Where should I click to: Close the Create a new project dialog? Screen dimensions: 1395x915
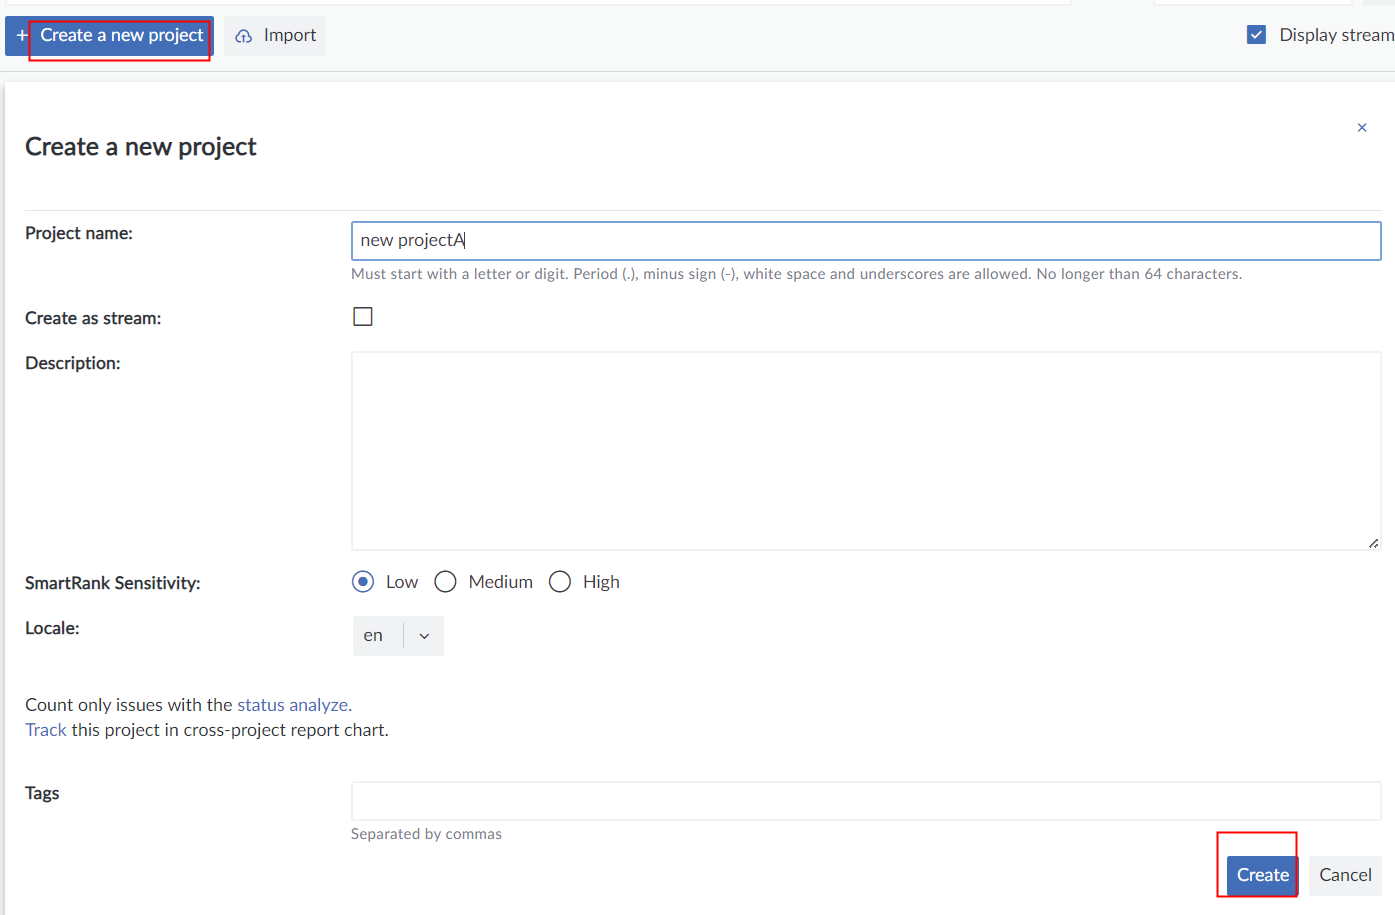tap(1361, 128)
